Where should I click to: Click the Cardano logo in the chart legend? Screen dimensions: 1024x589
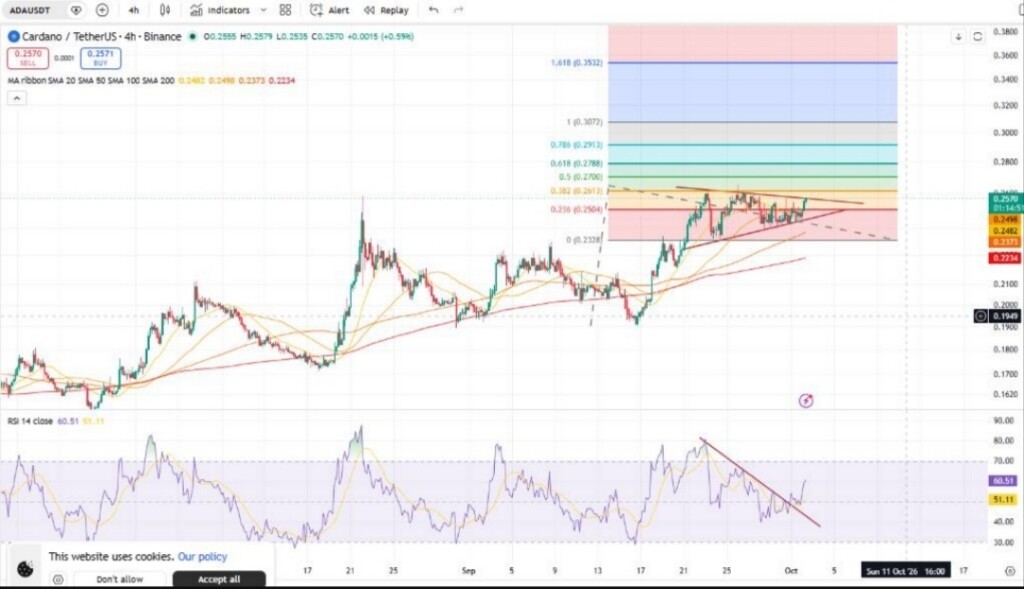tap(14, 37)
